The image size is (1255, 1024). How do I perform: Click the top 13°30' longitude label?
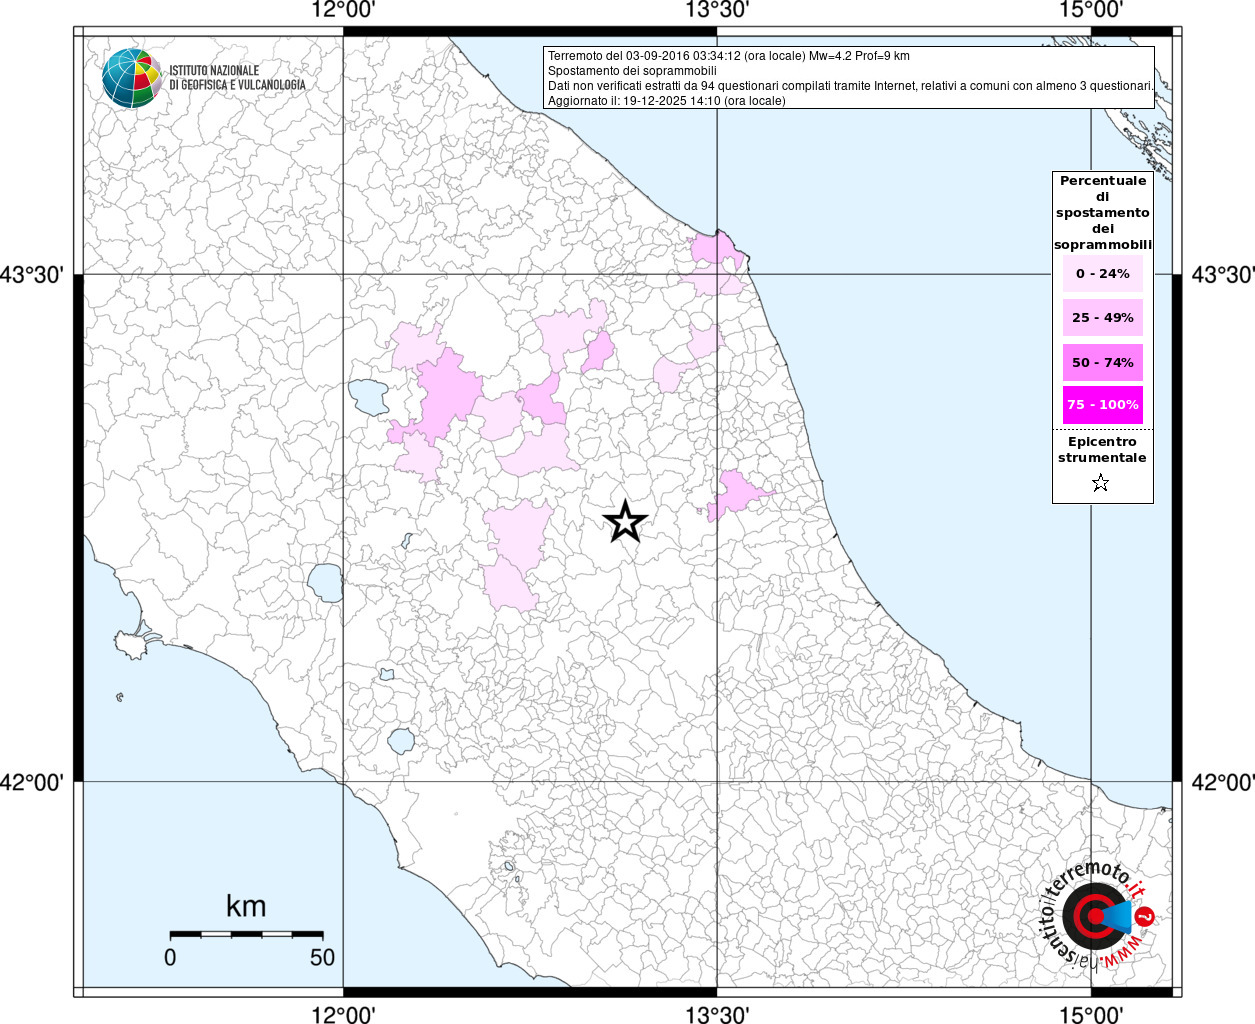tap(717, 10)
